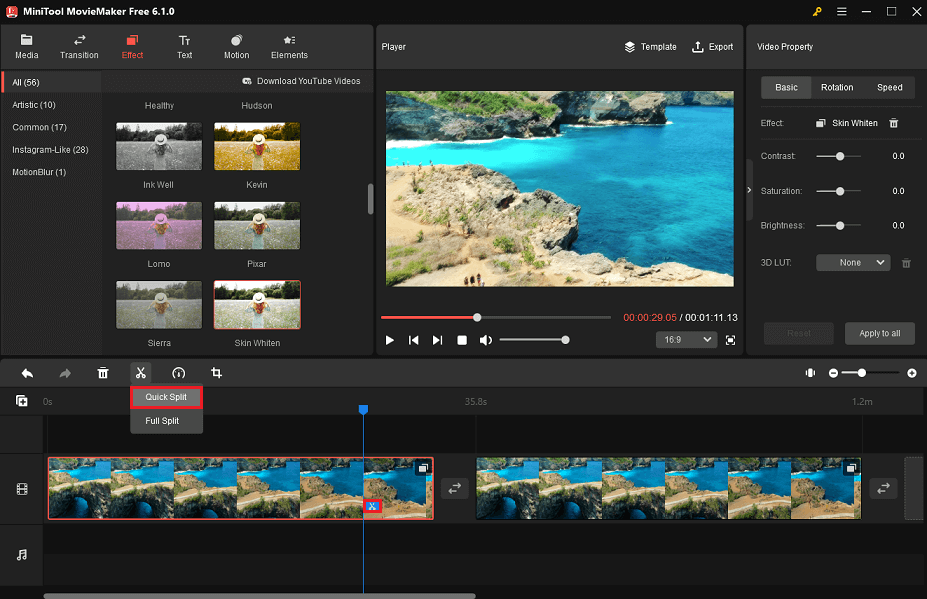The height and width of the screenshot is (599, 927).
Task: Choose Full Split from menu
Action: coord(166,421)
